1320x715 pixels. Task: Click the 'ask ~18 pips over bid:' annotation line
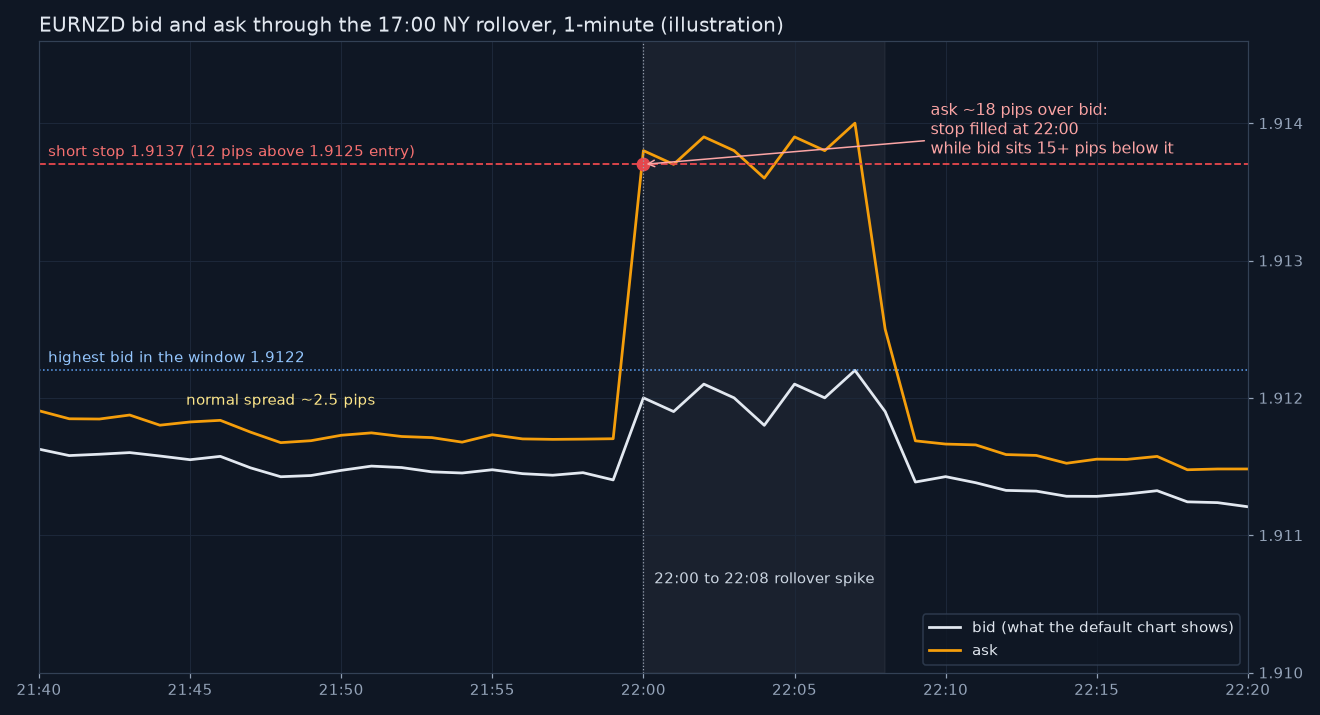click(1019, 110)
